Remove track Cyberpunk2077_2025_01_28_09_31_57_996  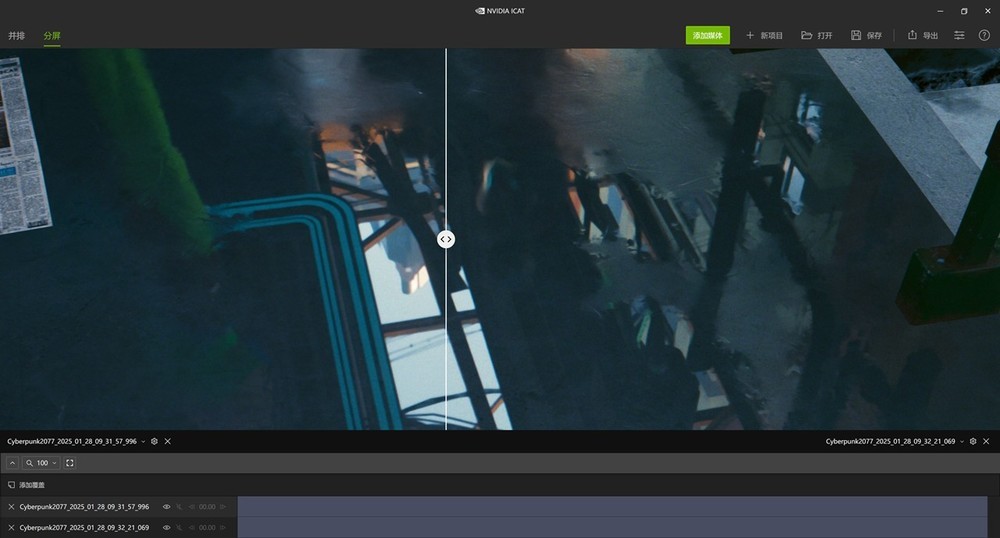pyautogui.click(x=11, y=507)
